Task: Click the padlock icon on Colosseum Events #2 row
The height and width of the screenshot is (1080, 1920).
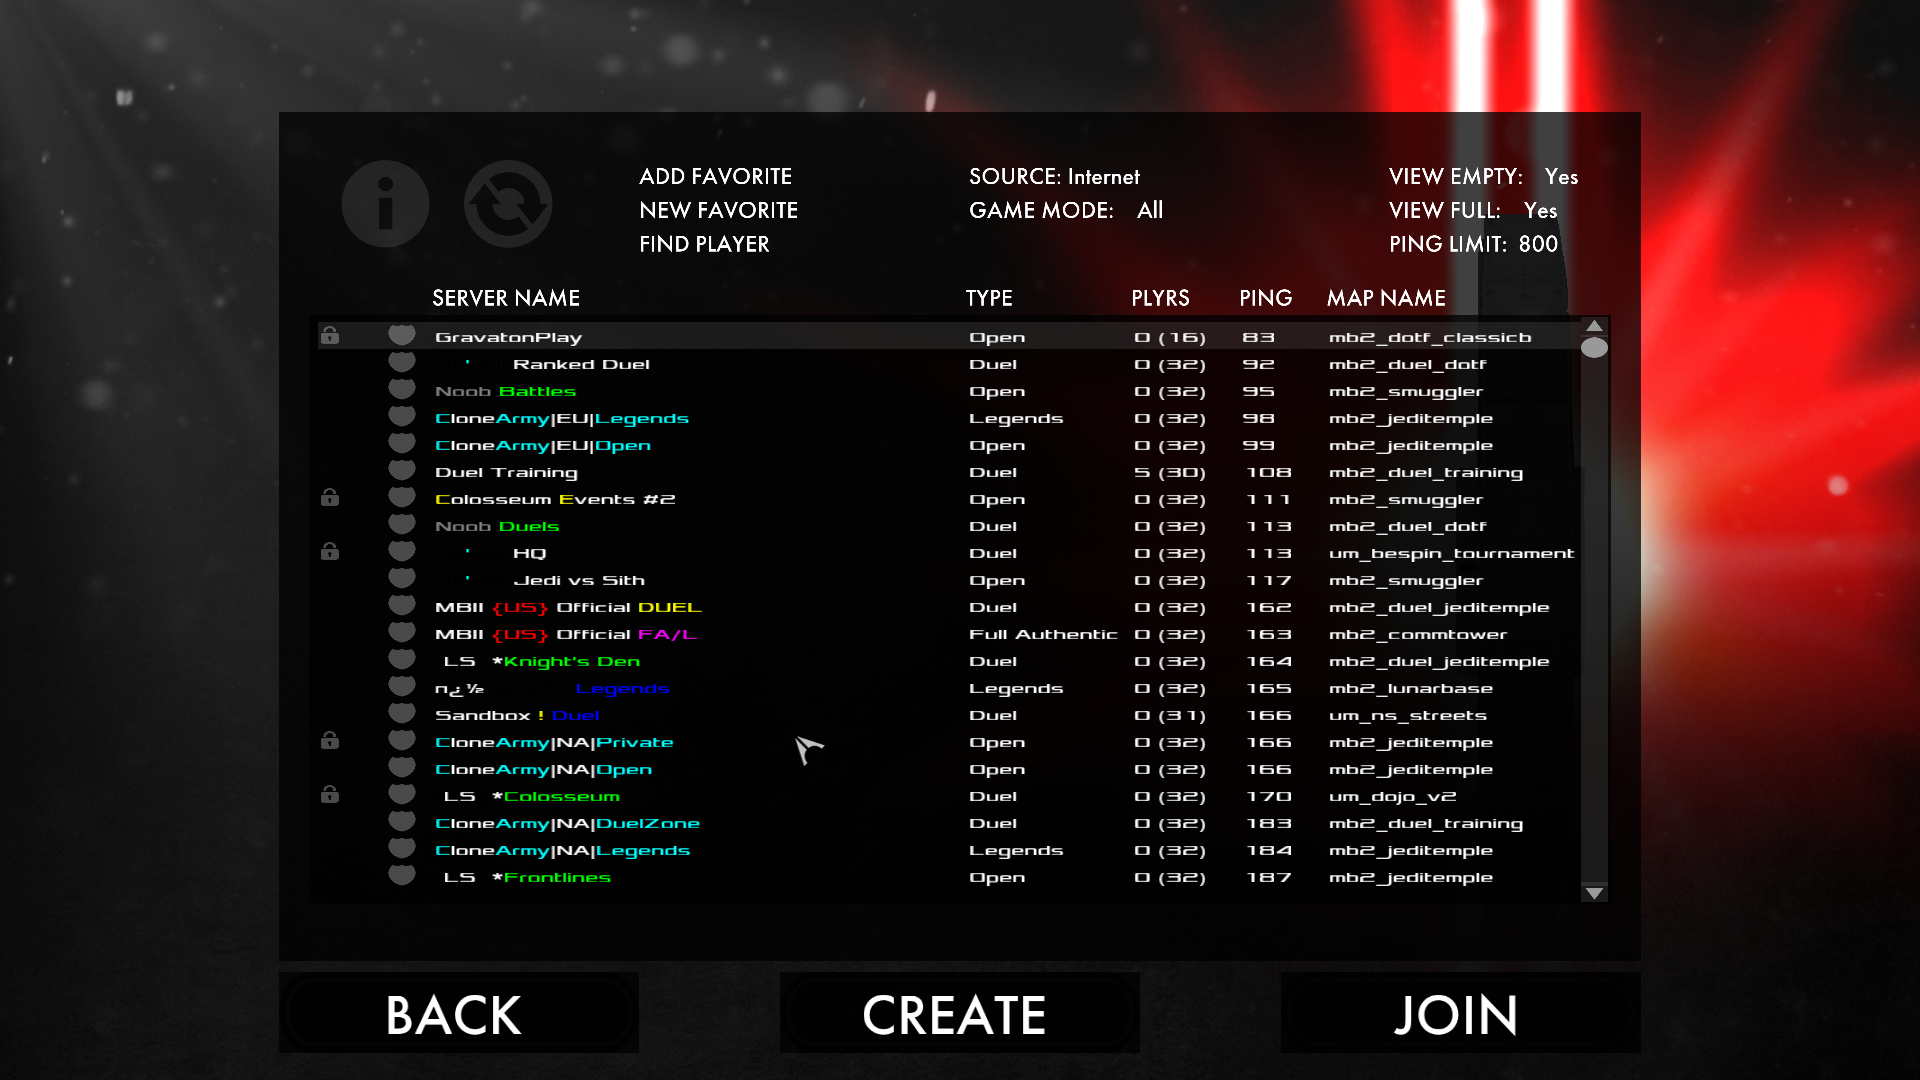Action: (330, 498)
